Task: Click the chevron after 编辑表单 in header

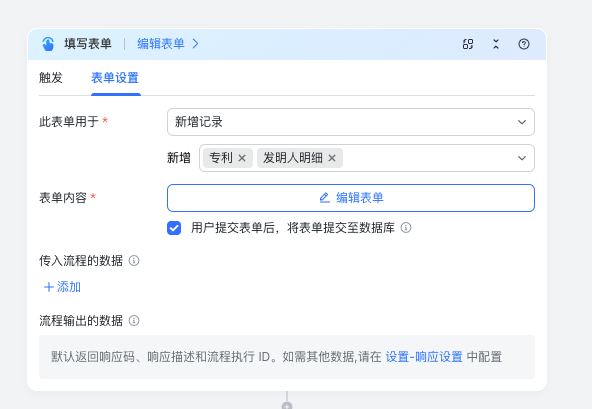Action: (195, 44)
